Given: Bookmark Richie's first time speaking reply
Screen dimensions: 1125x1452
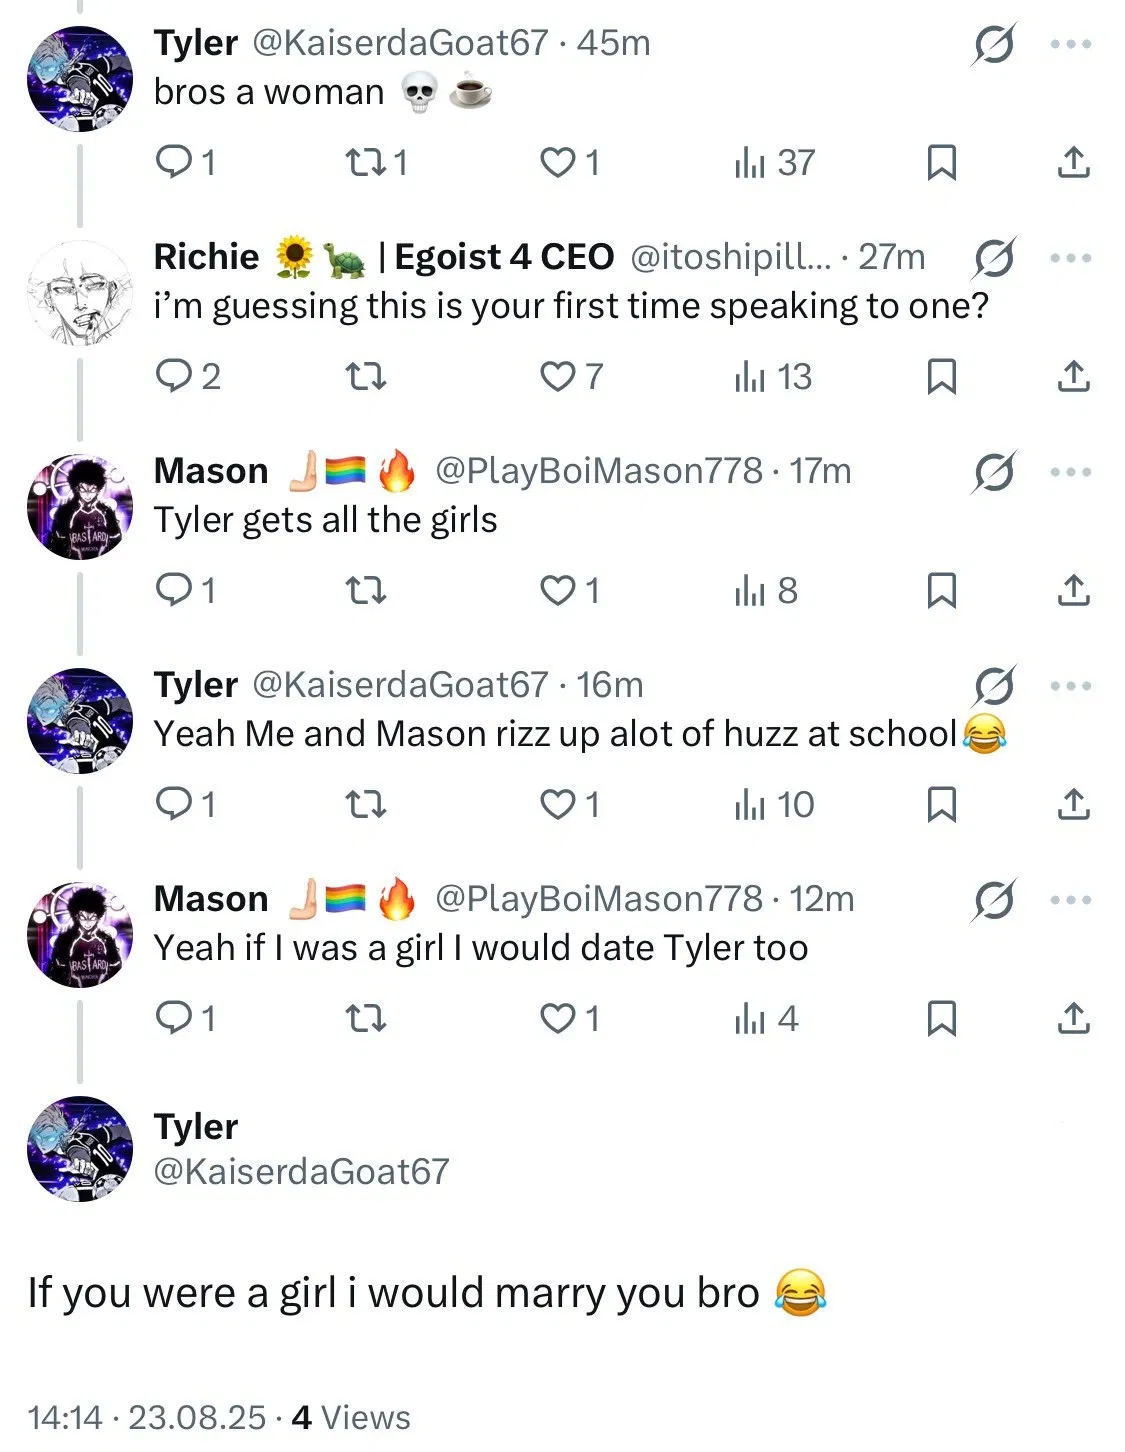Looking at the screenshot, I should pos(941,376).
